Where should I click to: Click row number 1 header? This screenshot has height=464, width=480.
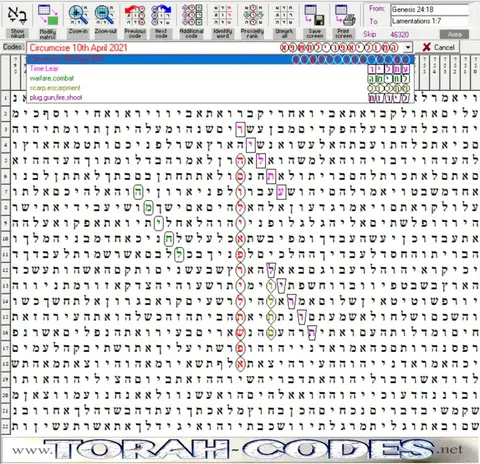(5, 98)
